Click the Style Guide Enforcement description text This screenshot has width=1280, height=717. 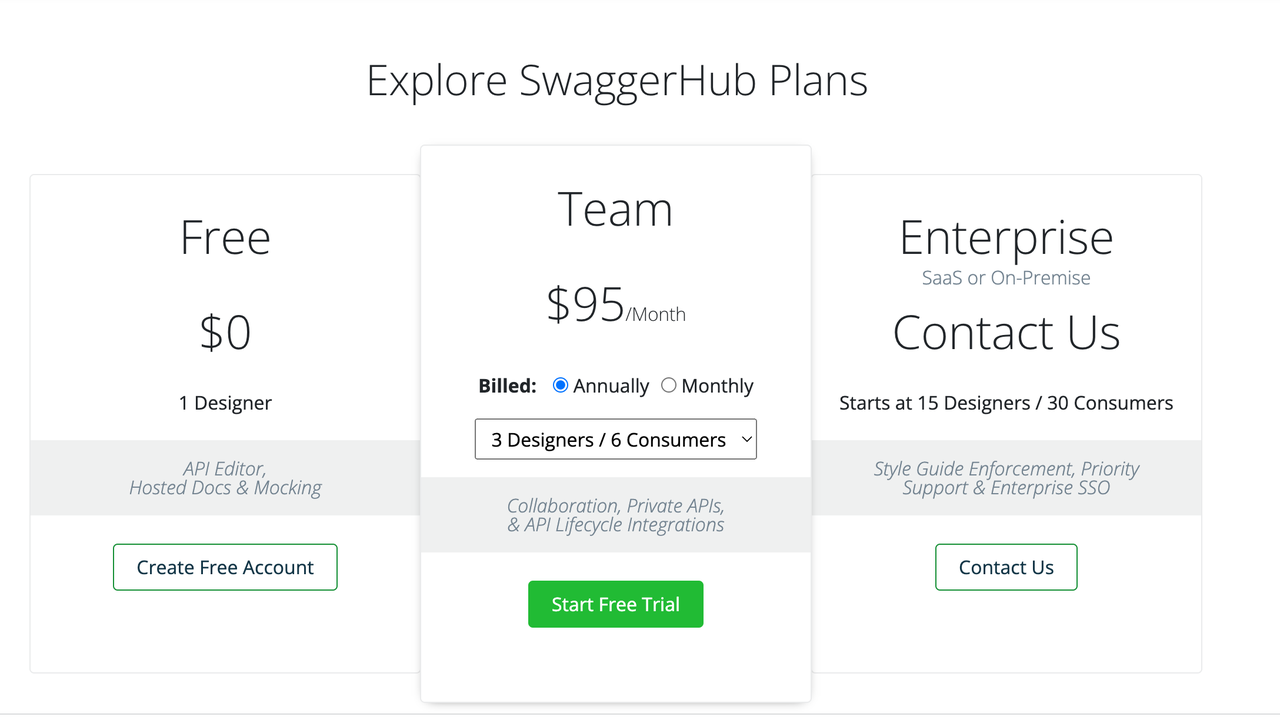point(1006,478)
